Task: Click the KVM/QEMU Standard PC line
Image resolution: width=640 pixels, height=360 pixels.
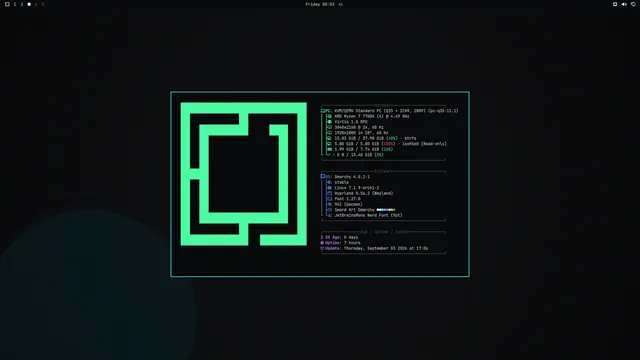Action: coord(396,111)
